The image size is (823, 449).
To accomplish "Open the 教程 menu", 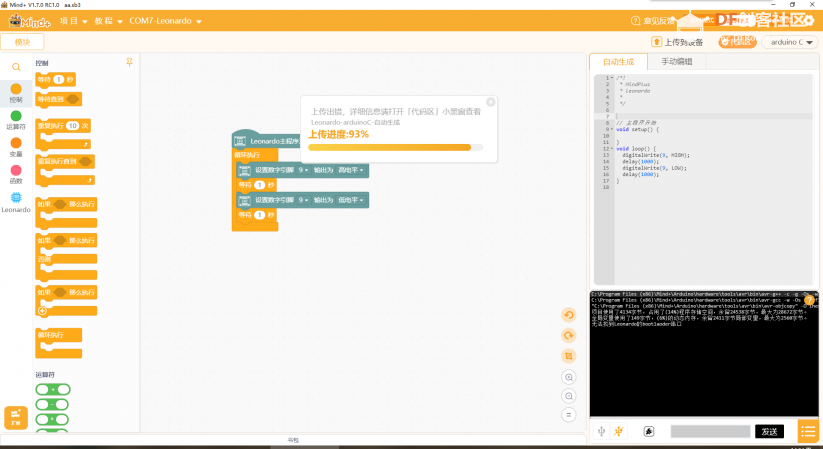I will click(x=108, y=21).
